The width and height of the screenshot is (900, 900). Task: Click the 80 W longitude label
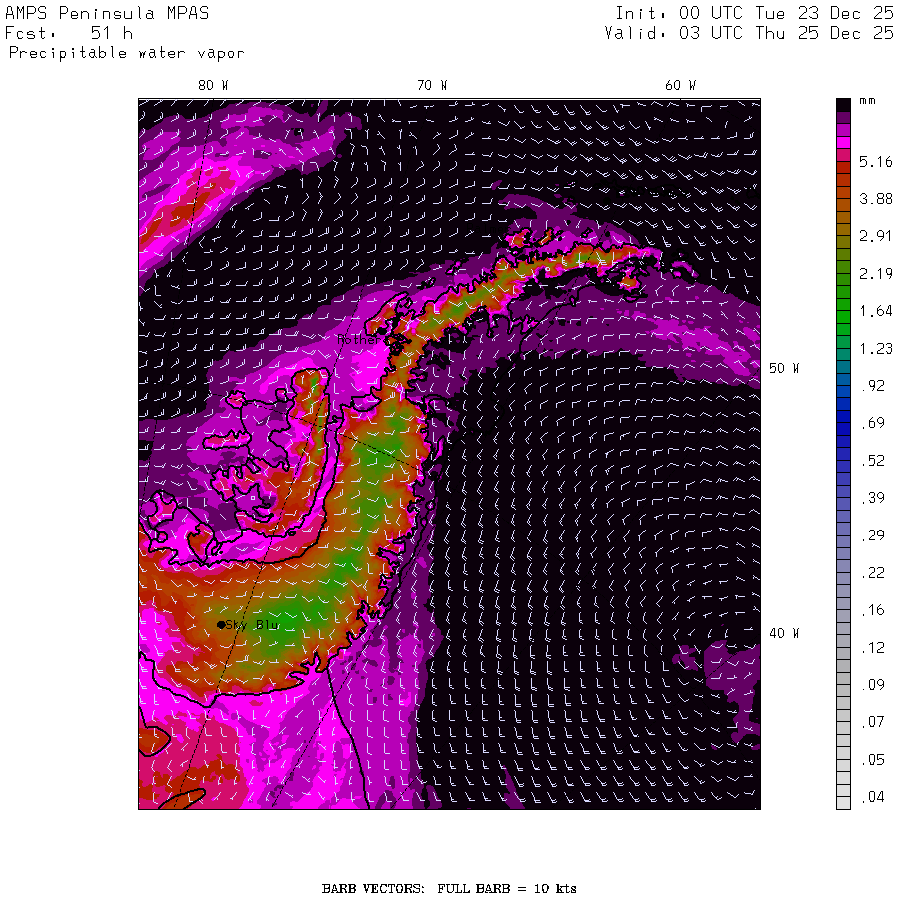pos(212,86)
